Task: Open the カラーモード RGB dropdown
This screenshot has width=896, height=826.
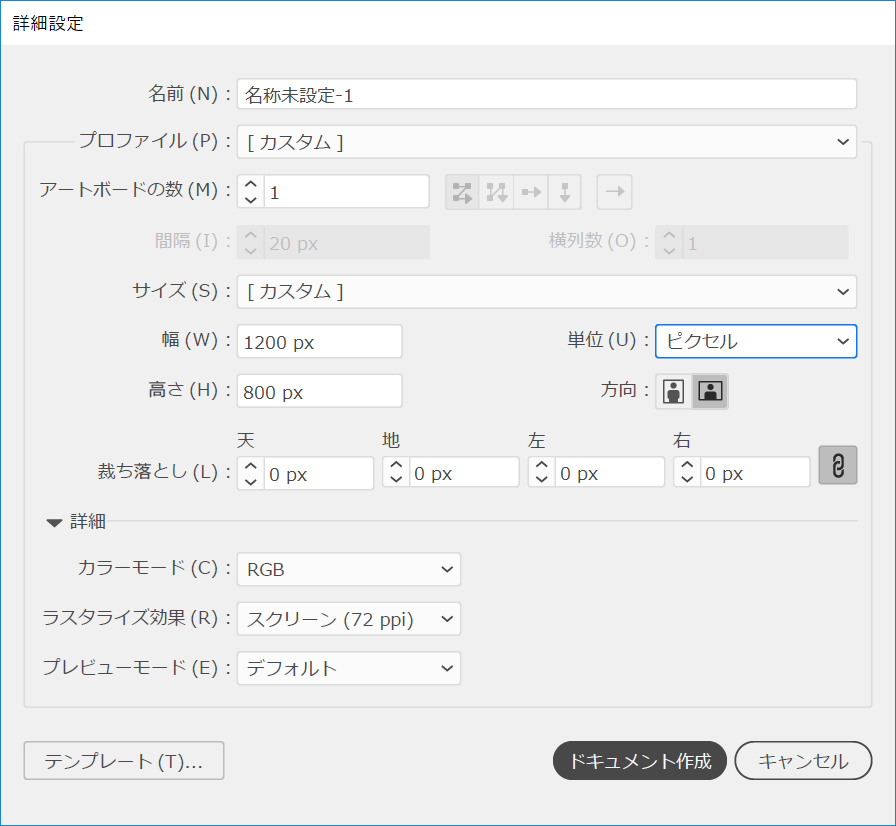Action: 348,569
